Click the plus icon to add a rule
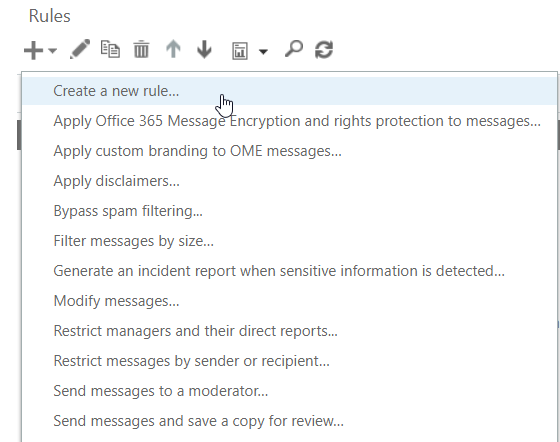This screenshot has height=442, width=560. coord(34,50)
